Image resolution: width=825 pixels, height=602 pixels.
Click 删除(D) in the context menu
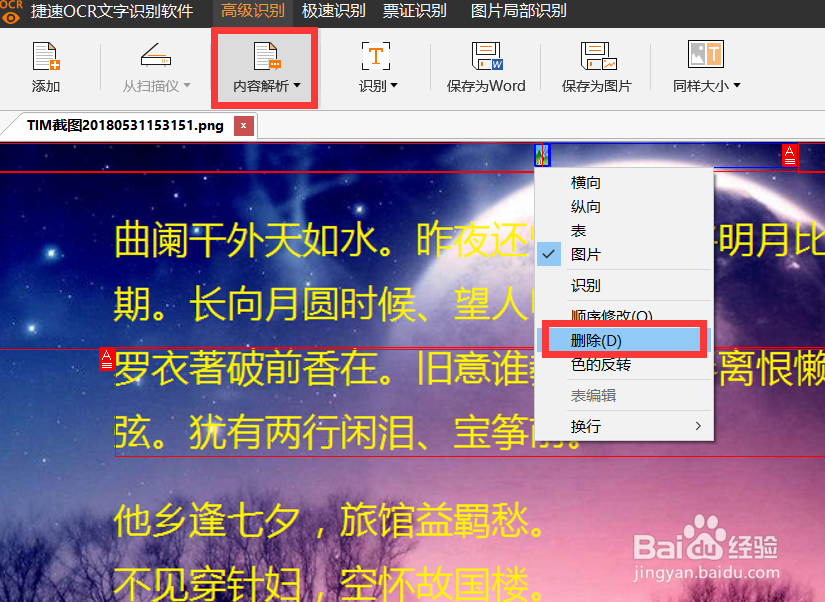pos(601,339)
